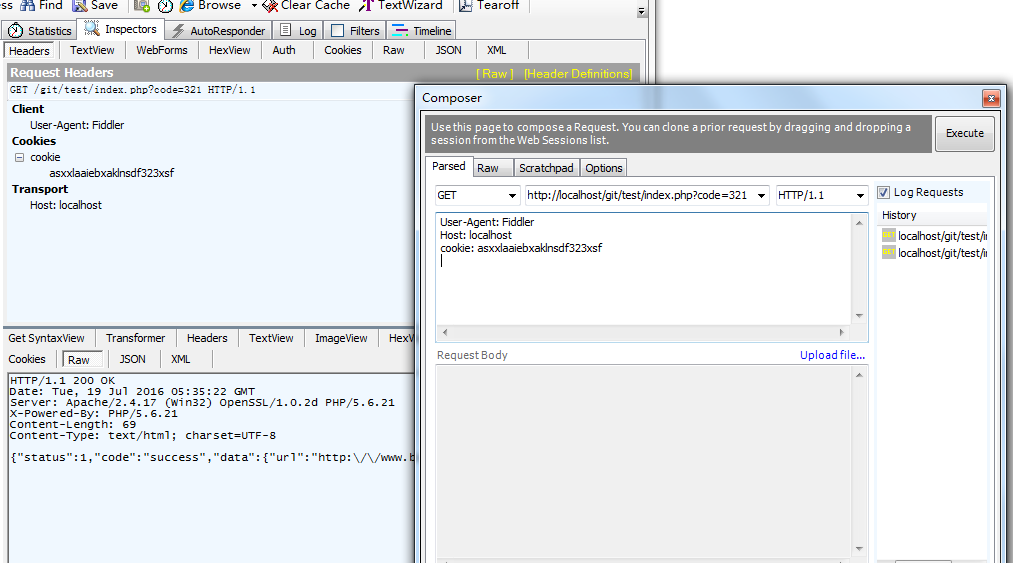Select the second History entry
Screen dimensions: 1013x563
point(934,253)
